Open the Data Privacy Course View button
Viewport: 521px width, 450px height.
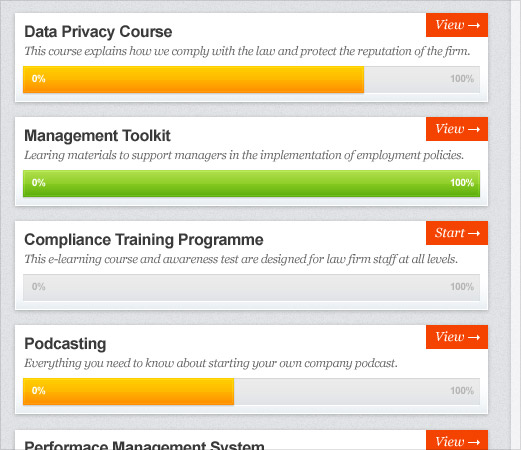(457, 25)
